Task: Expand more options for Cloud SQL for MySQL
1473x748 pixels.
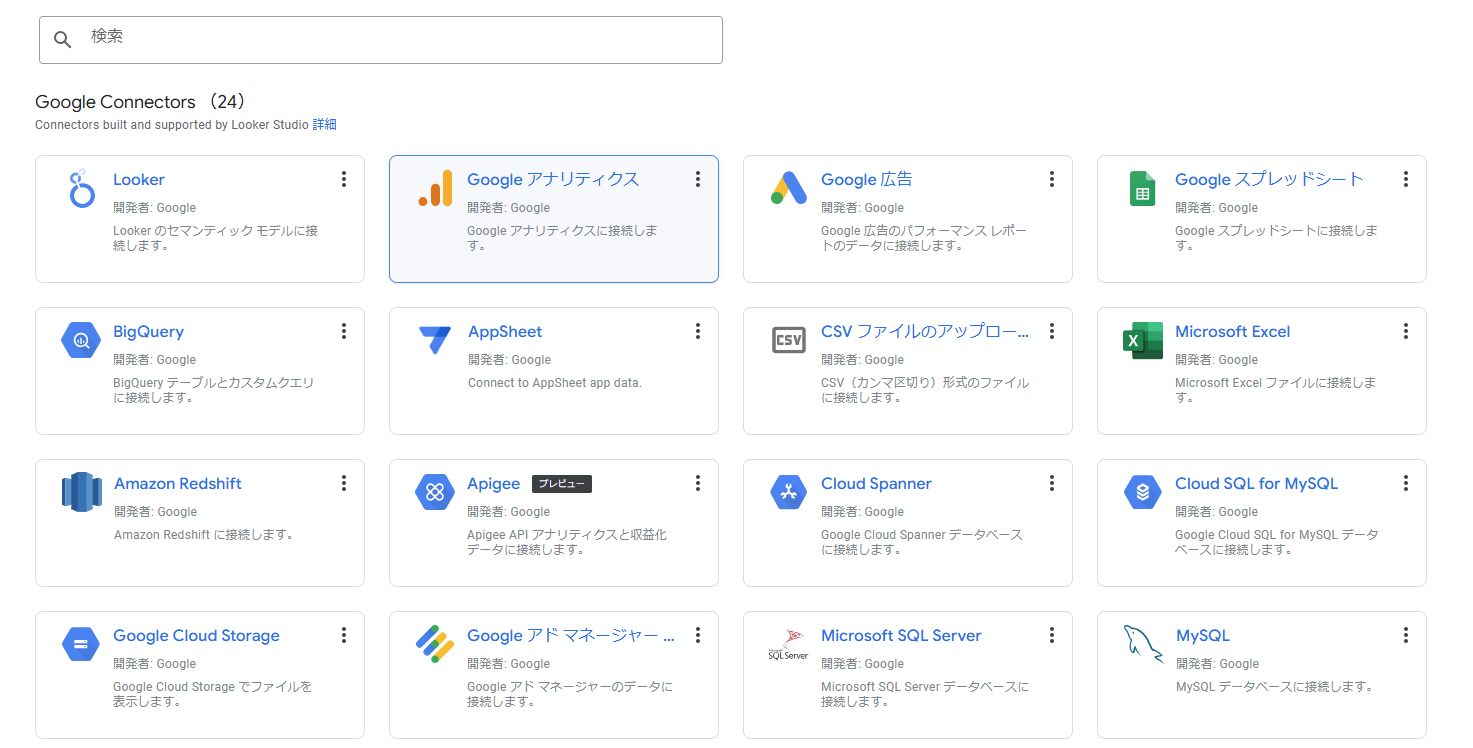Action: [x=1406, y=483]
